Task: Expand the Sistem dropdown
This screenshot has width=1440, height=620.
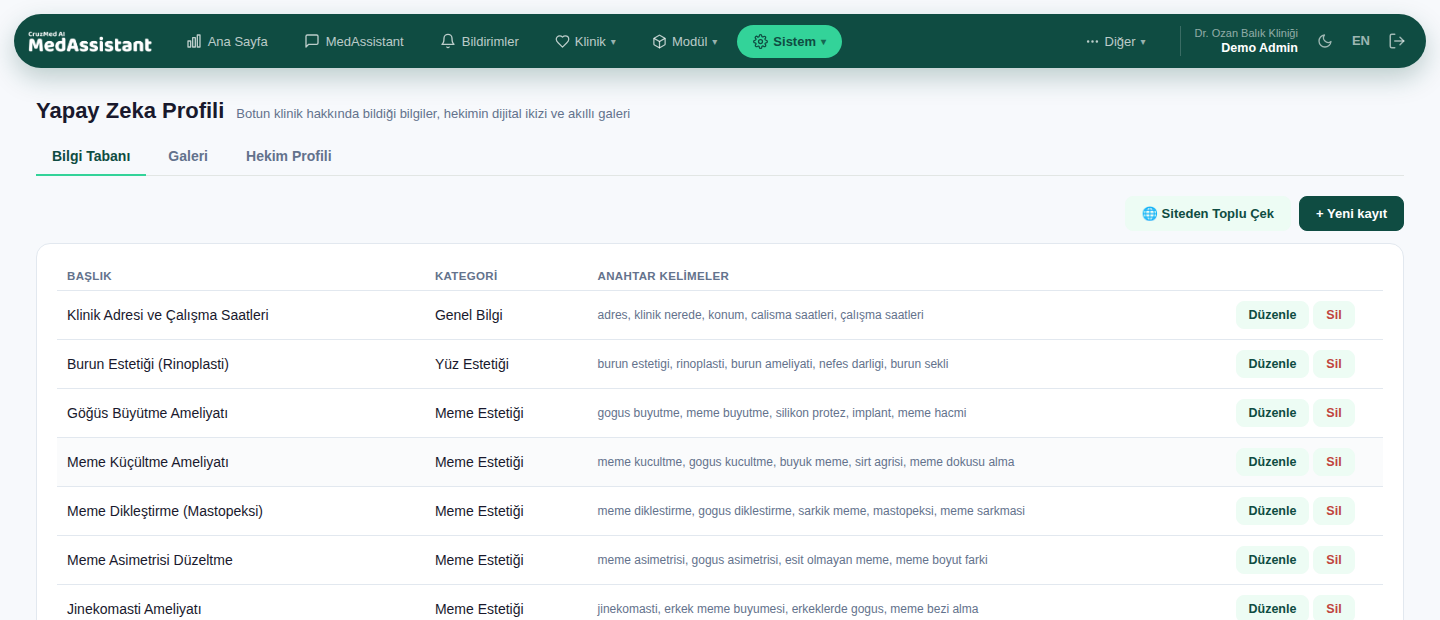Action: tap(789, 41)
